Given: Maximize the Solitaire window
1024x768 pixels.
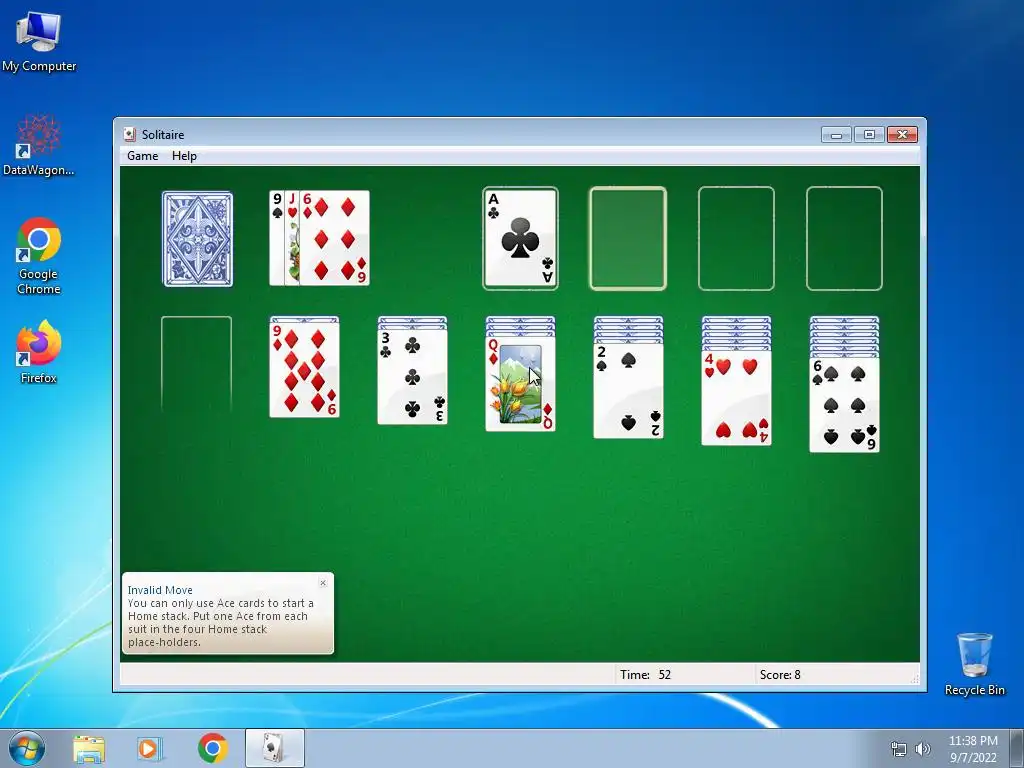Looking at the screenshot, I should click(869, 135).
